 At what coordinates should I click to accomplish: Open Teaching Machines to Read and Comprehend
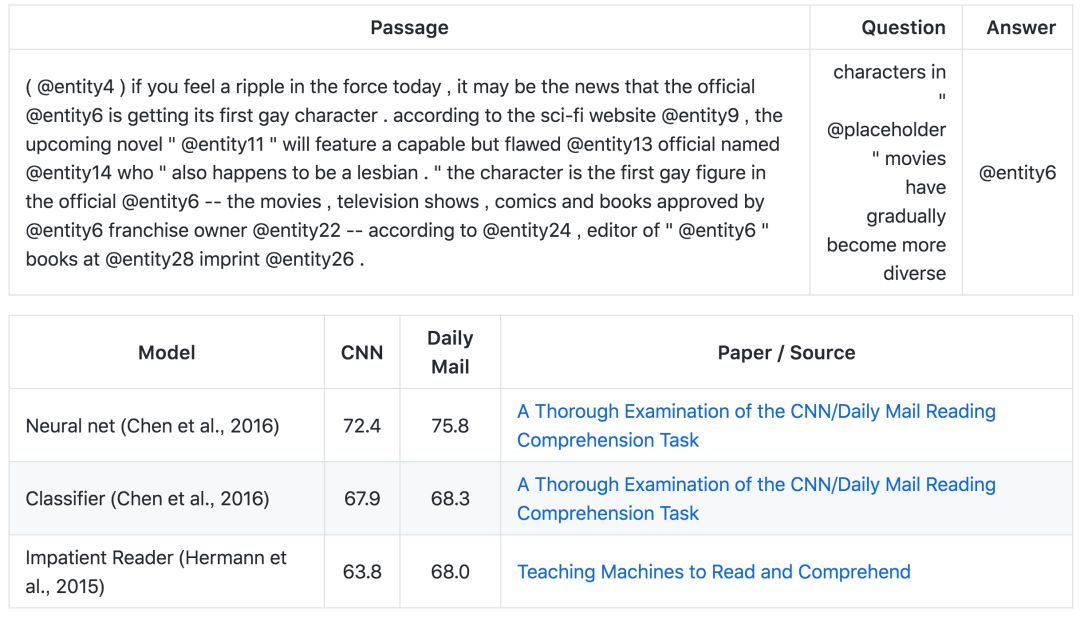click(714, 571)
